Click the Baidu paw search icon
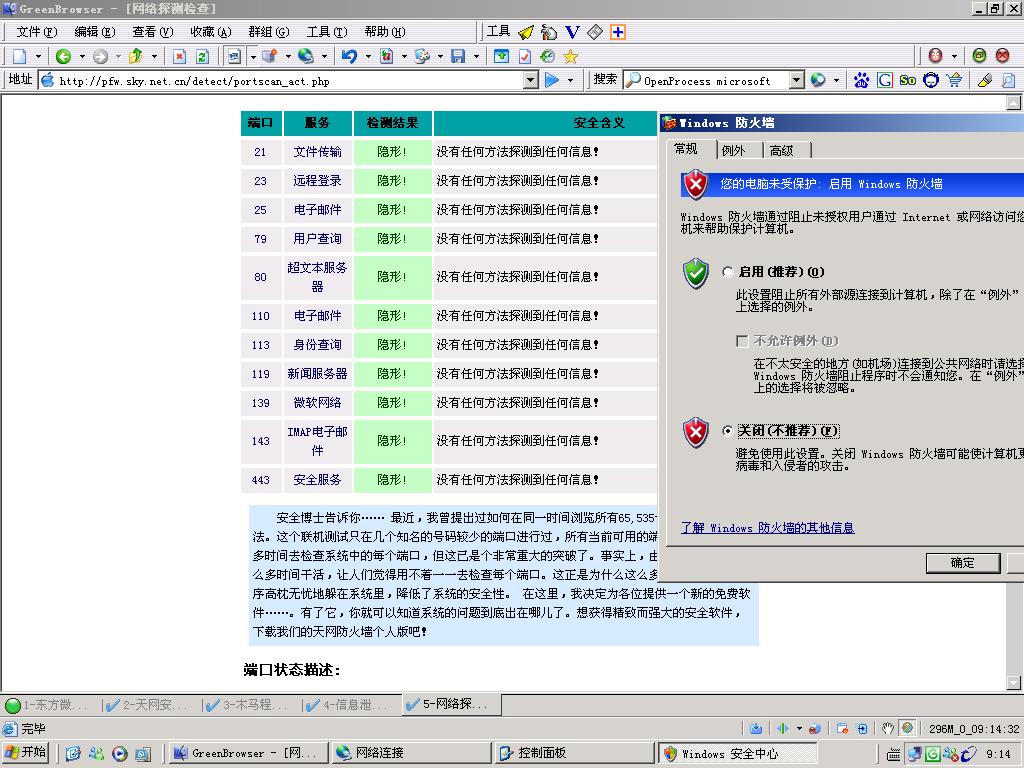Screen dimensions: 1024x768 point(861,80)
